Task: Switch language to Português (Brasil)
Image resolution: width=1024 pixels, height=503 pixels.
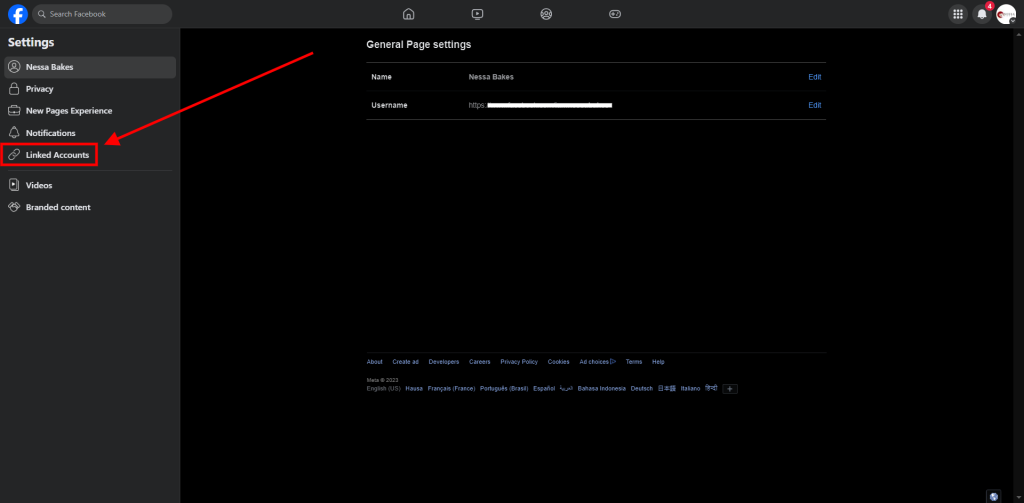Action: coord(504,389)
